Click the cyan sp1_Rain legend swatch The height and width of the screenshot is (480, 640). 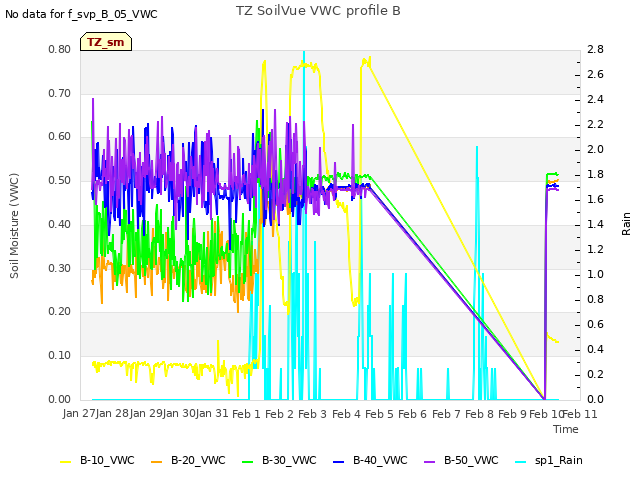(520, 461)
